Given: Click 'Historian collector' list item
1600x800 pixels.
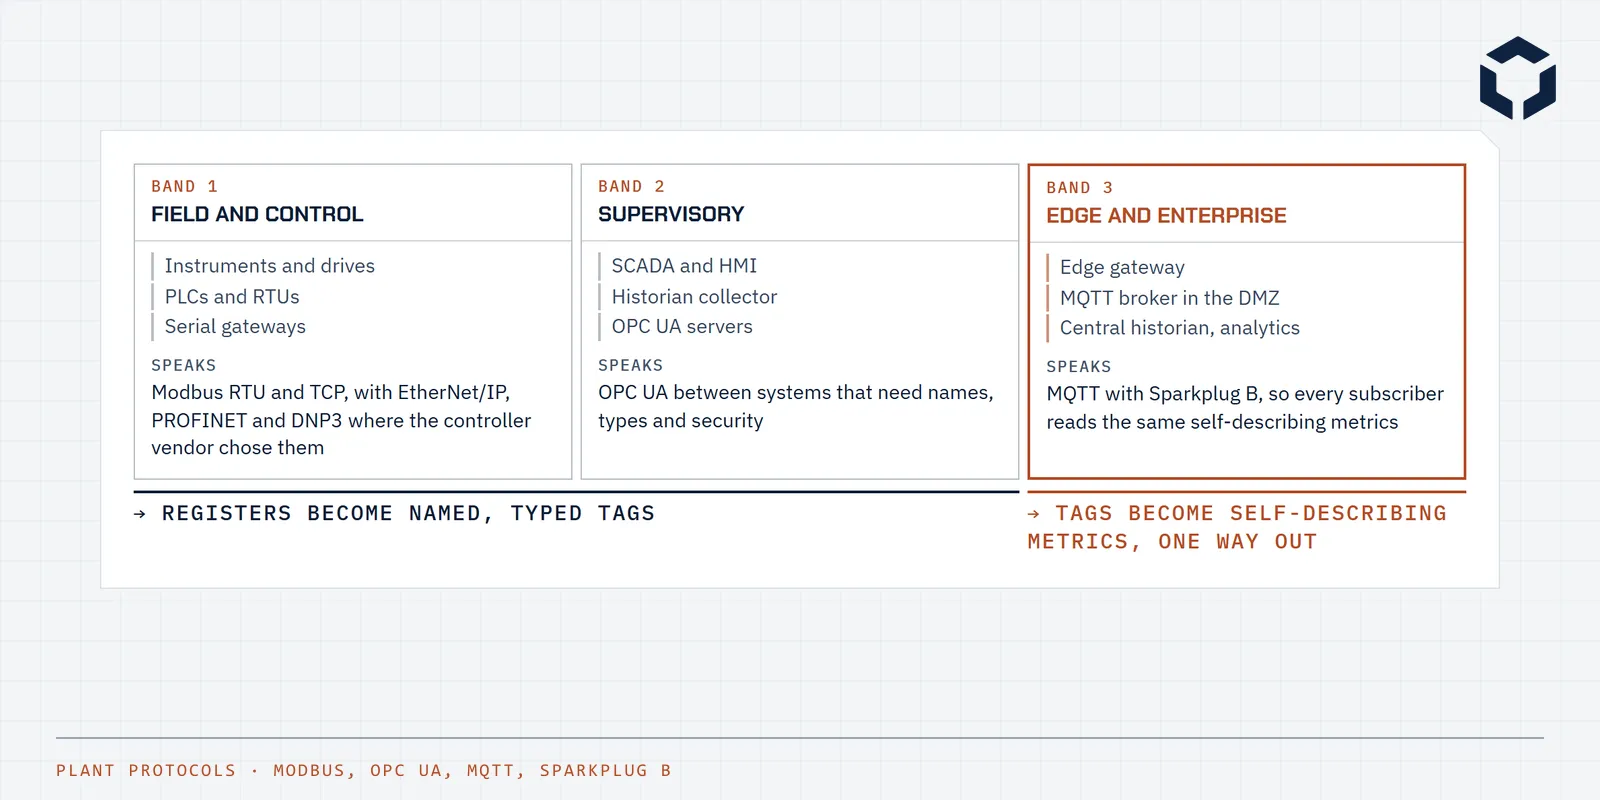Looking at the screenshot, I should click(694, 297).
